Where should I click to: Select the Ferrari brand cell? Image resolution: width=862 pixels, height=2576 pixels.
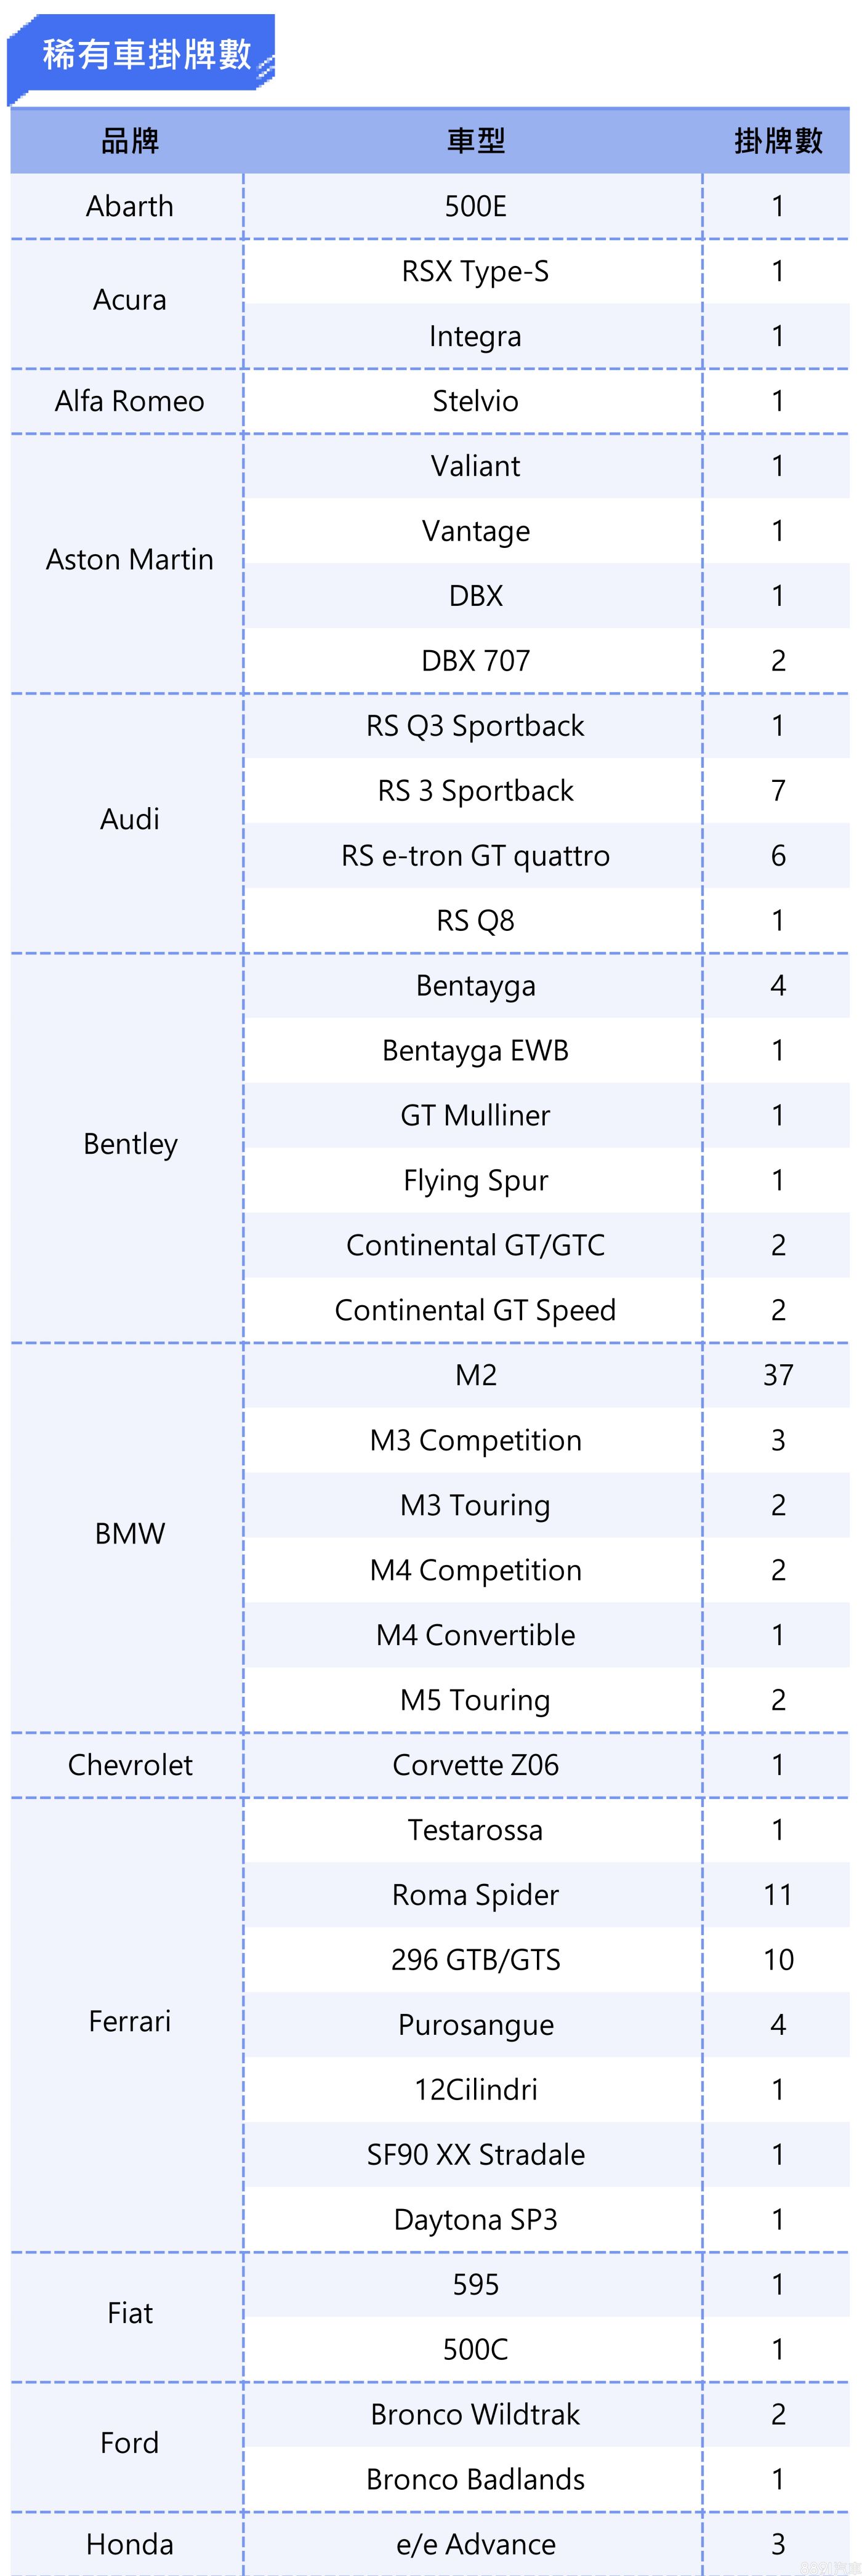(129, 2021)
